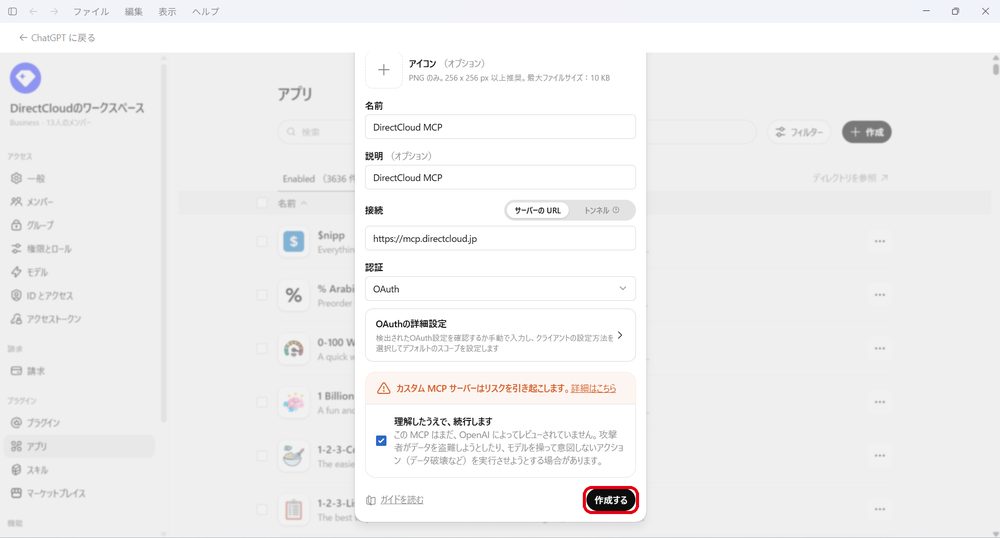Open more options for 1-2-3-C row
Image resolution: width=1000 pixels, height=538 pixels.
(x=880, y=456)
